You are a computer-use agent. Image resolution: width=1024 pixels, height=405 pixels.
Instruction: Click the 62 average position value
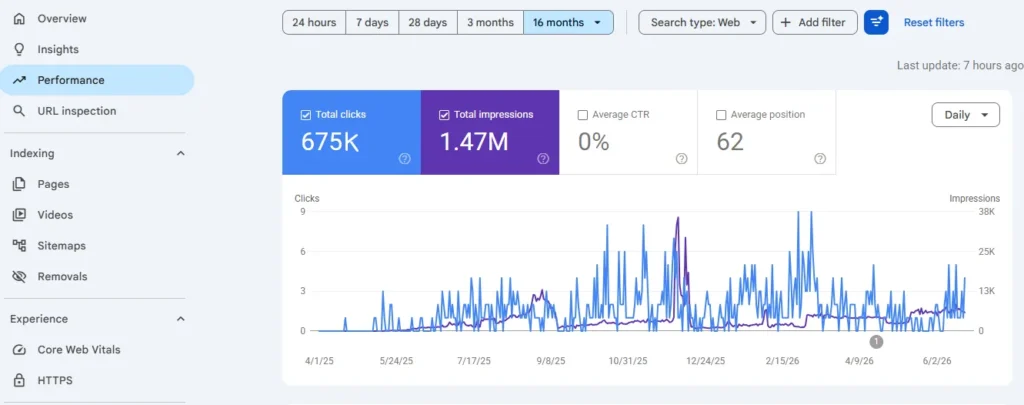pyautogui.click(x=730, y=142)
